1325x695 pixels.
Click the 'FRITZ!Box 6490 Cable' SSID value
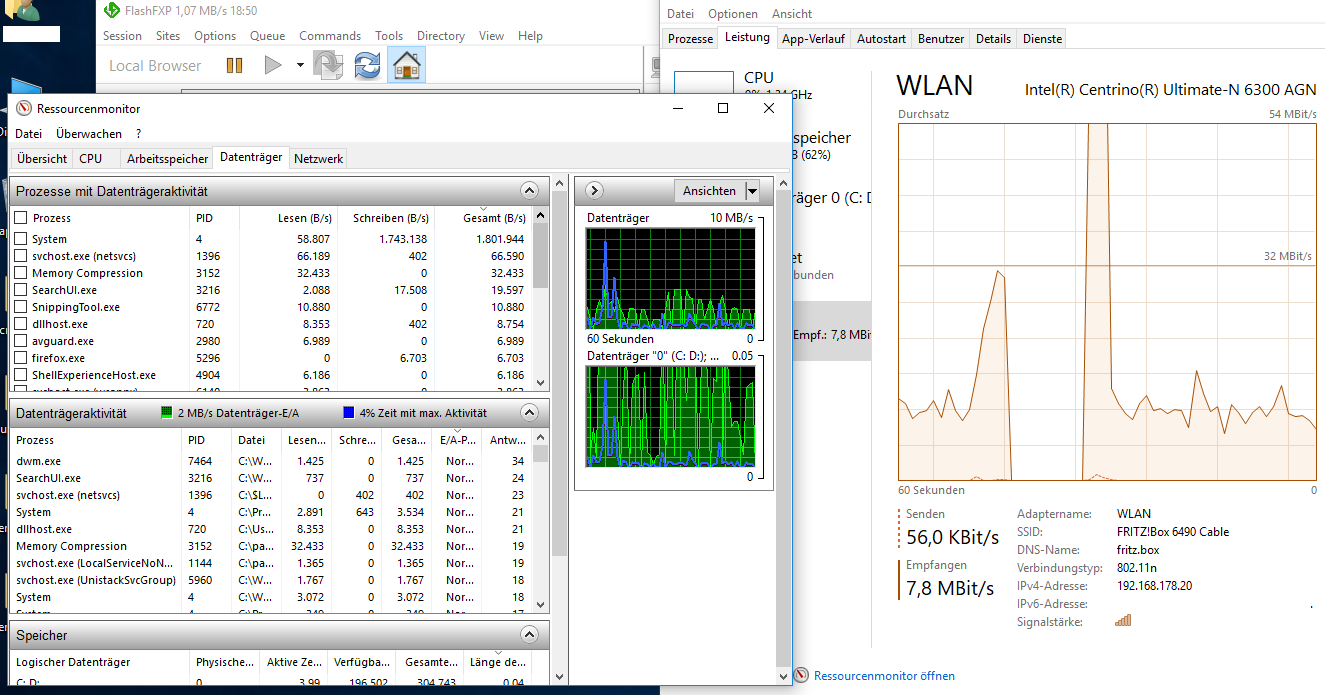click(x=1173, y=532)
